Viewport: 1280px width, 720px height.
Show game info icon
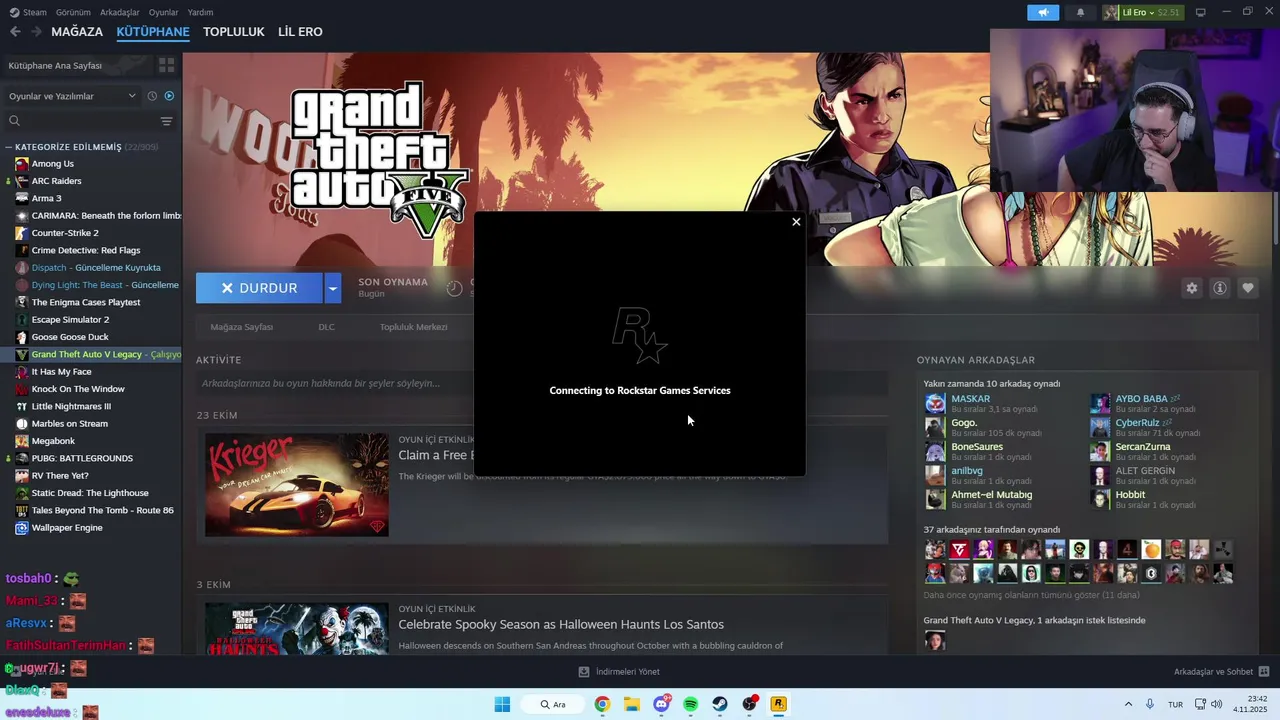[1220, 288]
